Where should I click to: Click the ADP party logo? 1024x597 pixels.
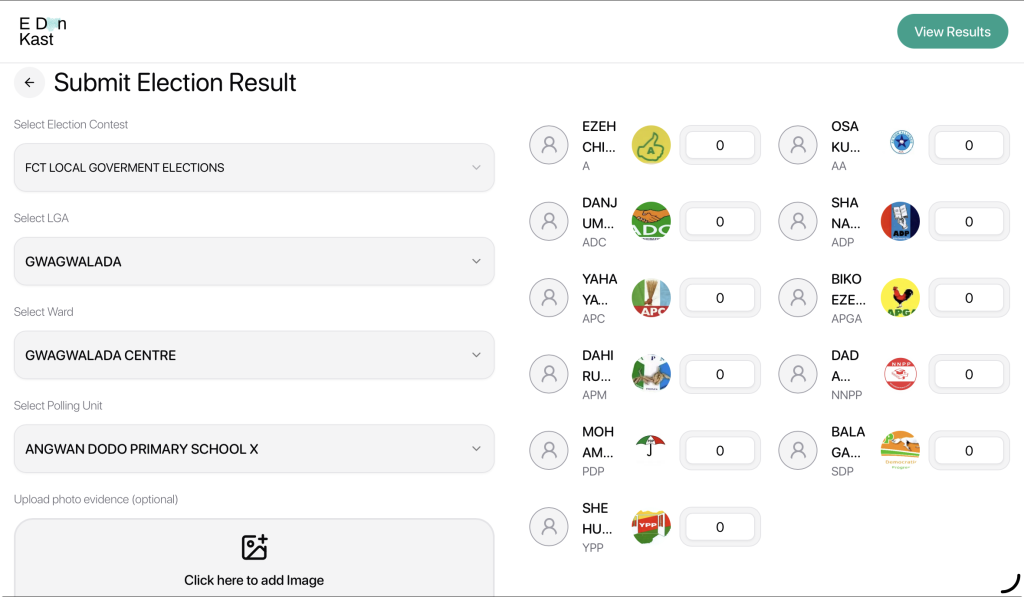900,222
